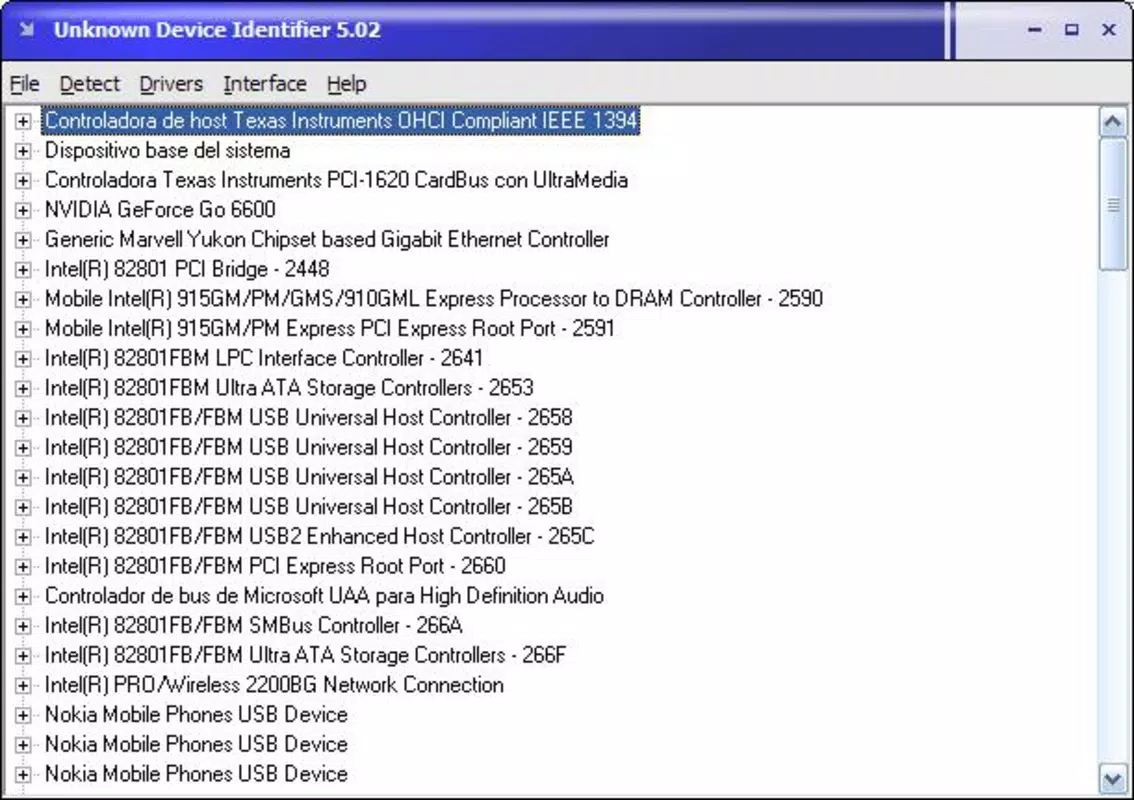Expand the Ultra ATA Storage Controllers 266F node
The width and height of the screenshot is (1134, 800).
coord(23,655)
